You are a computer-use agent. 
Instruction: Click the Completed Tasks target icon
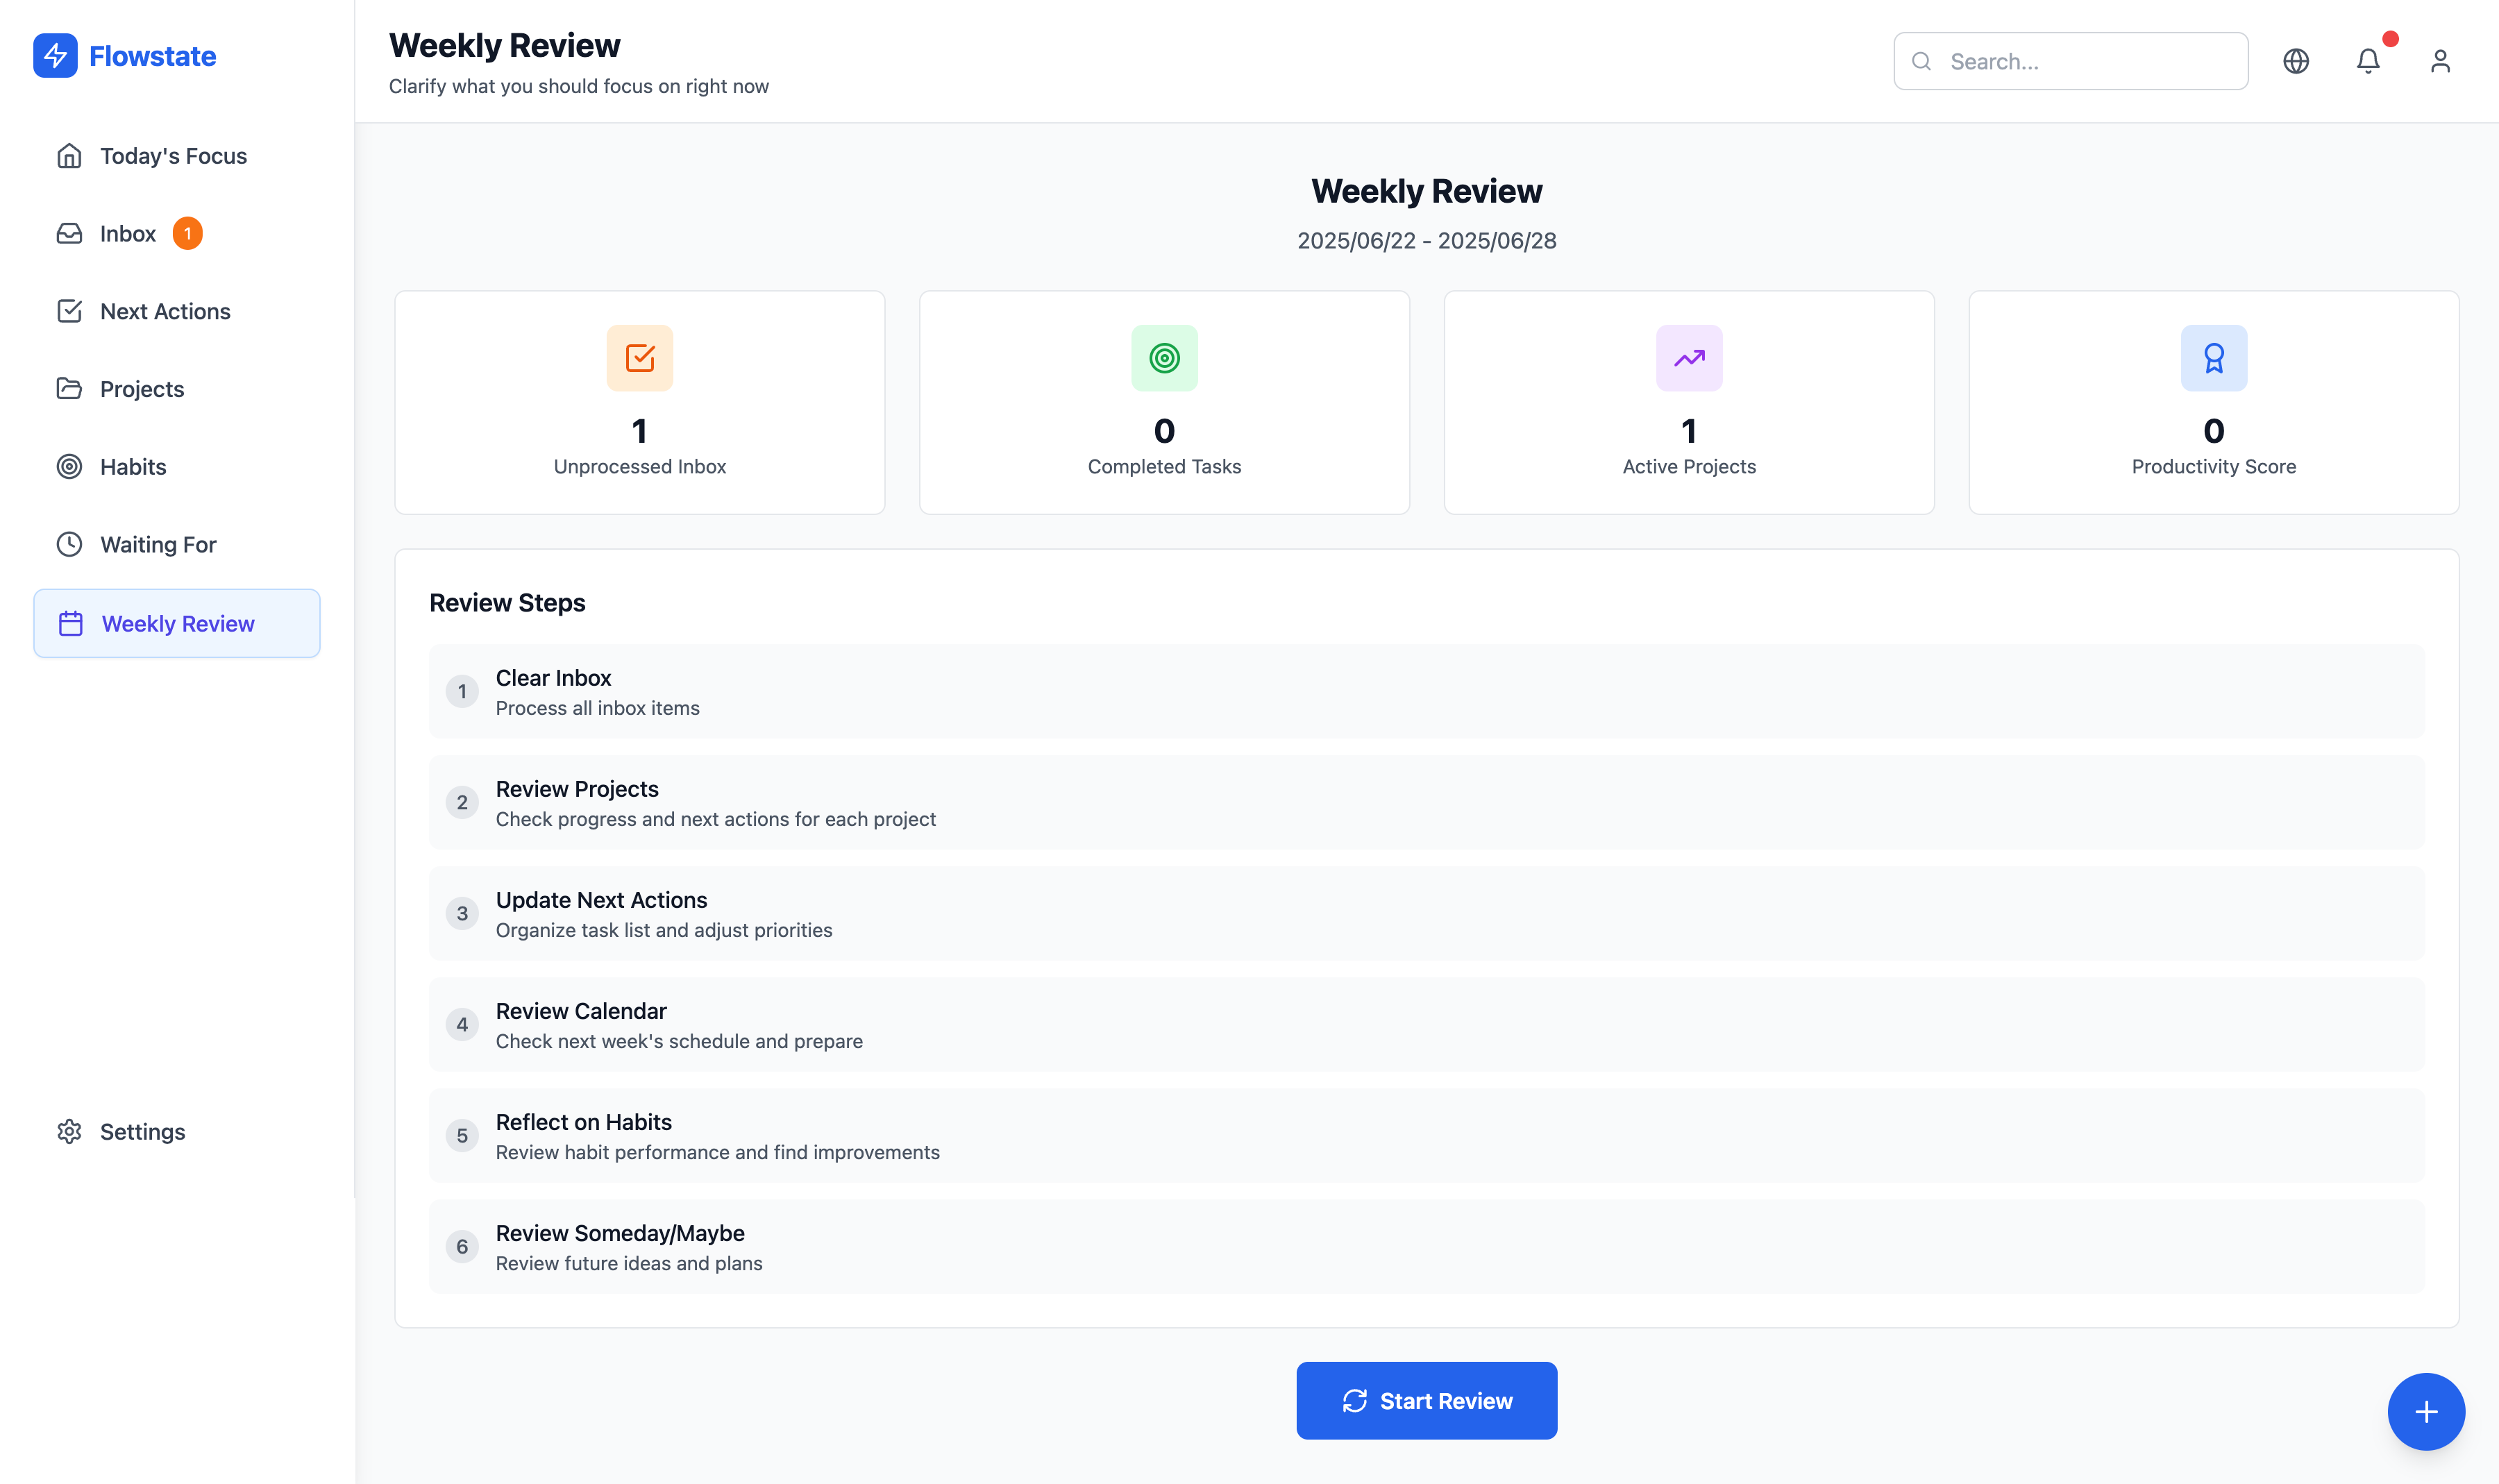[1164, 358]
